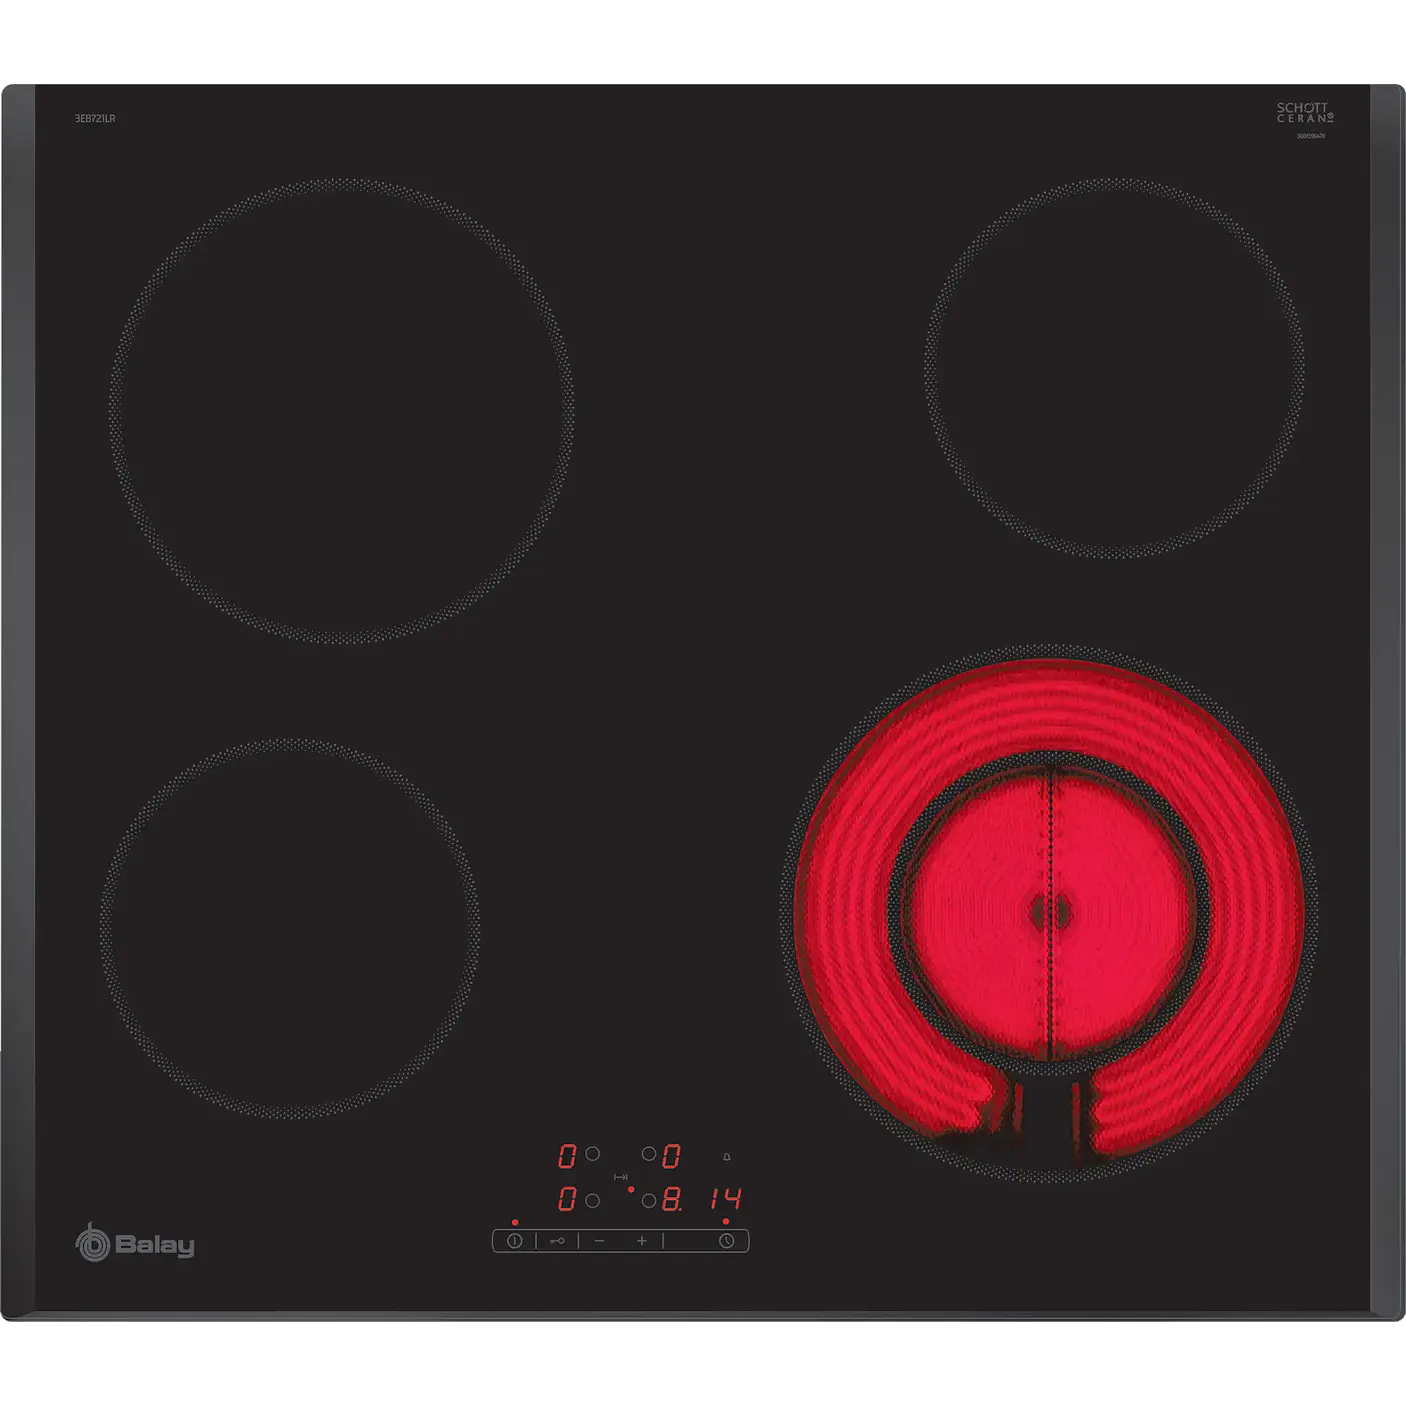
Task: Tap the red indicator dot above power symbol
Action: pos(515,1222)
